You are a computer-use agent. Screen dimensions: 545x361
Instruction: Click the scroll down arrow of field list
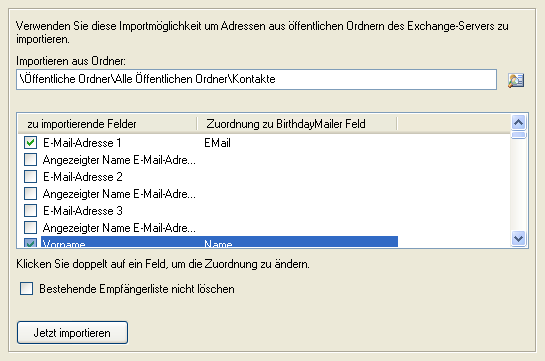[519, 239]
